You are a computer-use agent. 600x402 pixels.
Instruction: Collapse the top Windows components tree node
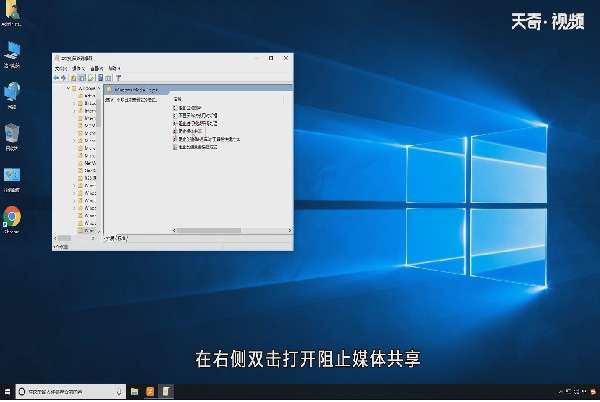(x=68, y=88)
